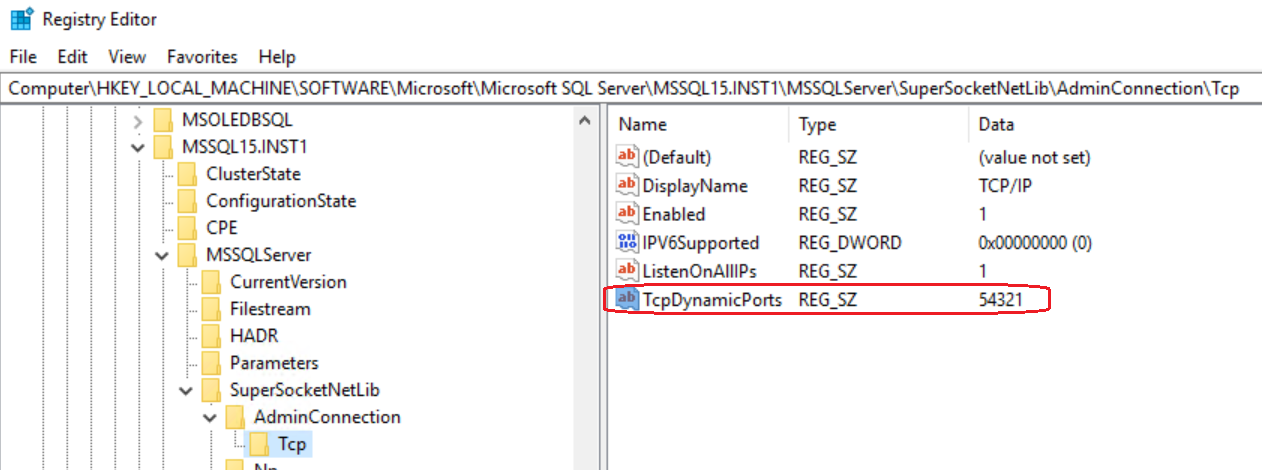The width and height of the screenshot is (1262, 470).
Task: Select the ClusterState folder icon
Action: (x=188, y=174)
